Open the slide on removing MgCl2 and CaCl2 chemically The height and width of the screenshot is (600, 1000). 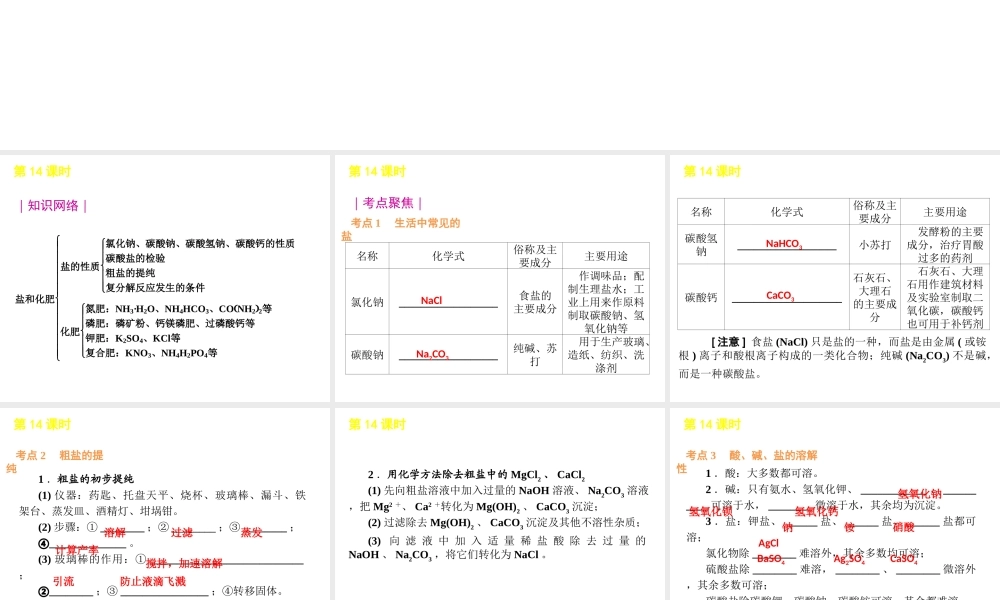pos(499,504)
